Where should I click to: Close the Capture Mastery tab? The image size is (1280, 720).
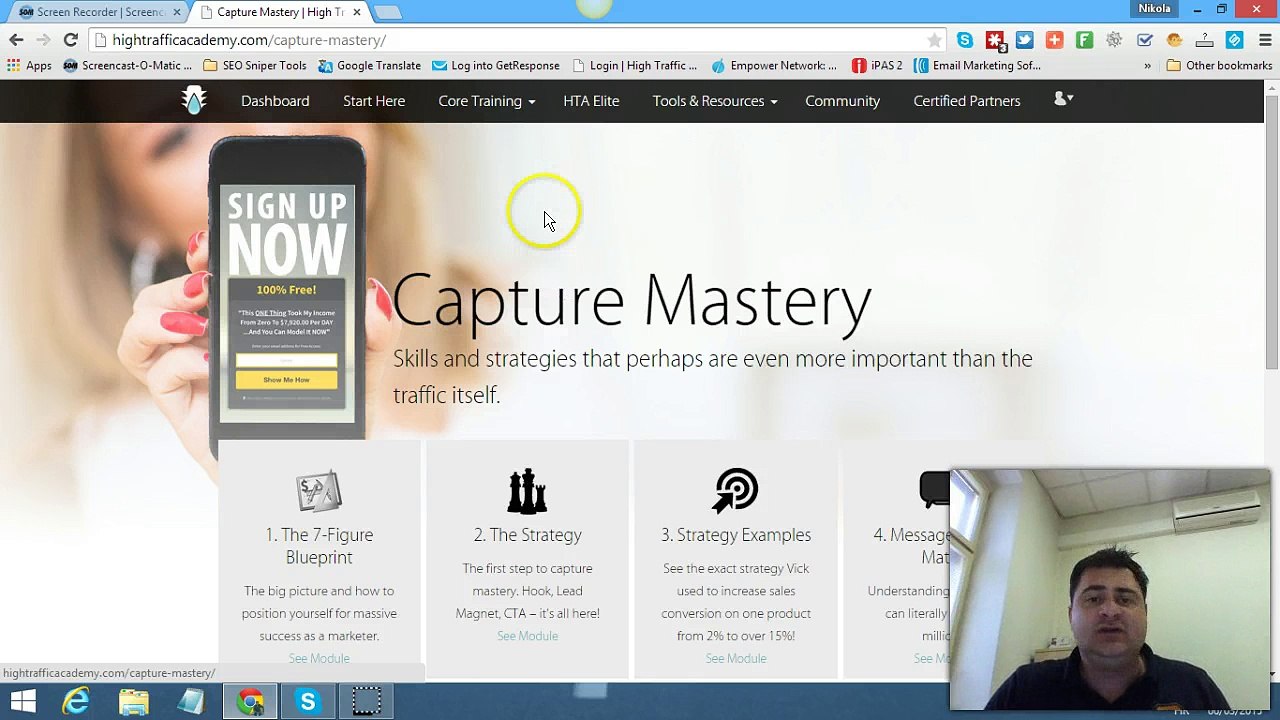pyautogui.click(x=356, y=12)
